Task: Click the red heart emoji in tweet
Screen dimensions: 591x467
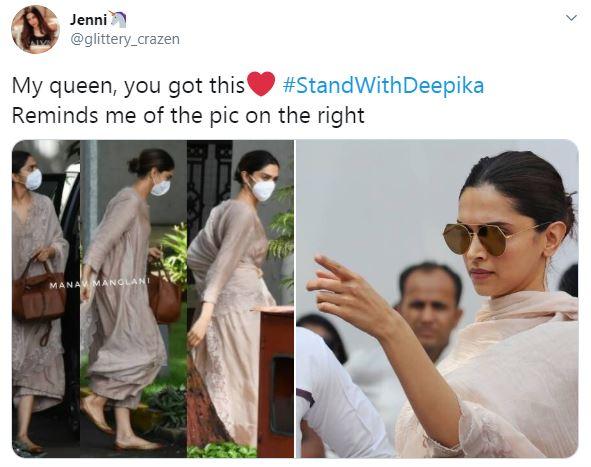Action: (261, 84)
